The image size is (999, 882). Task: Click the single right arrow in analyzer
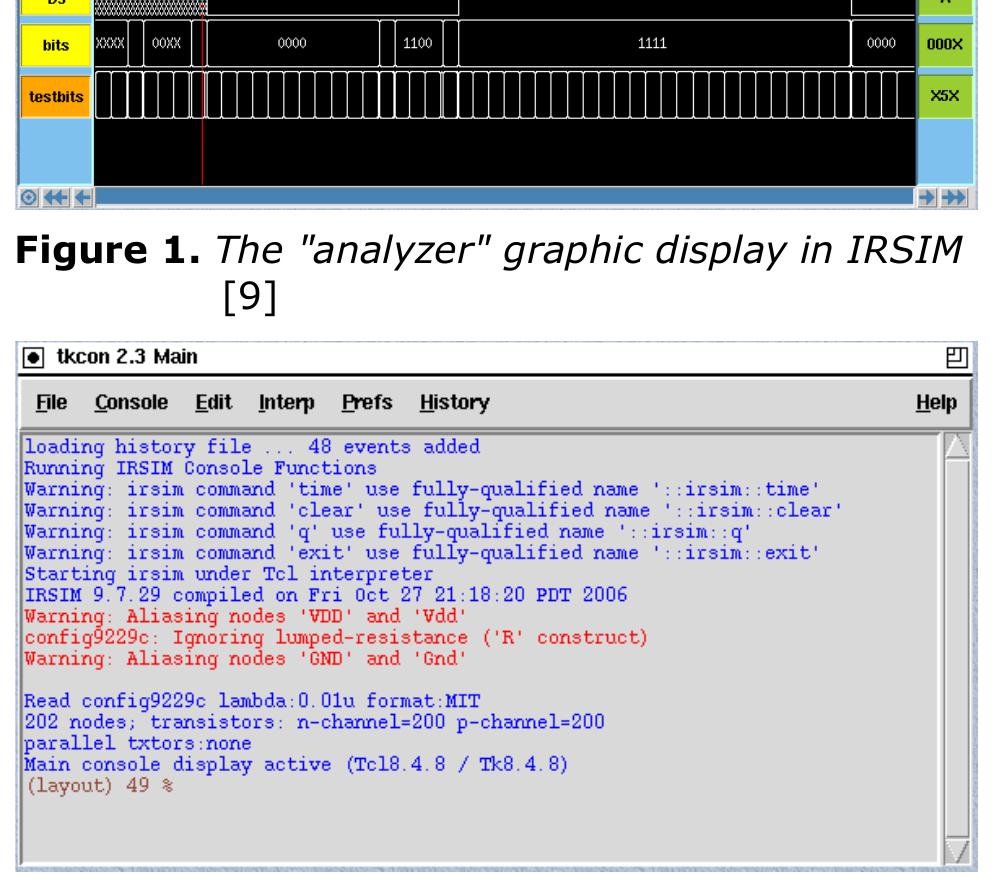tap(927, 198)
